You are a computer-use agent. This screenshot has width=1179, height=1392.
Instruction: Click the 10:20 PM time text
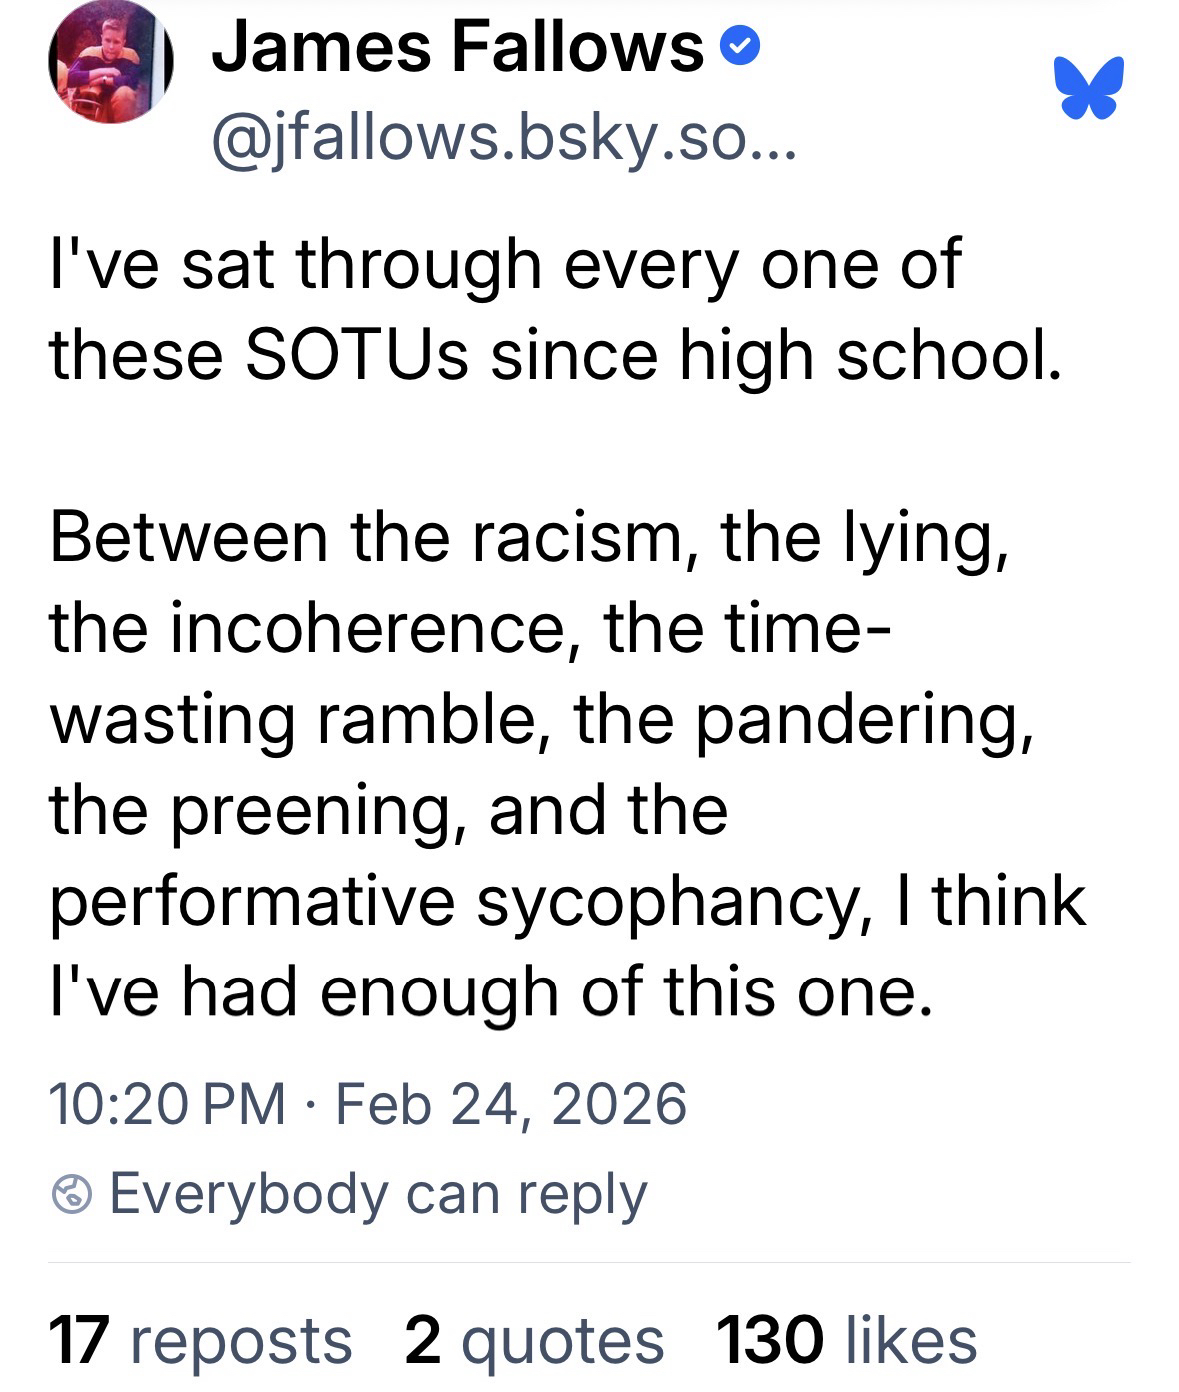click(166, 1103)
